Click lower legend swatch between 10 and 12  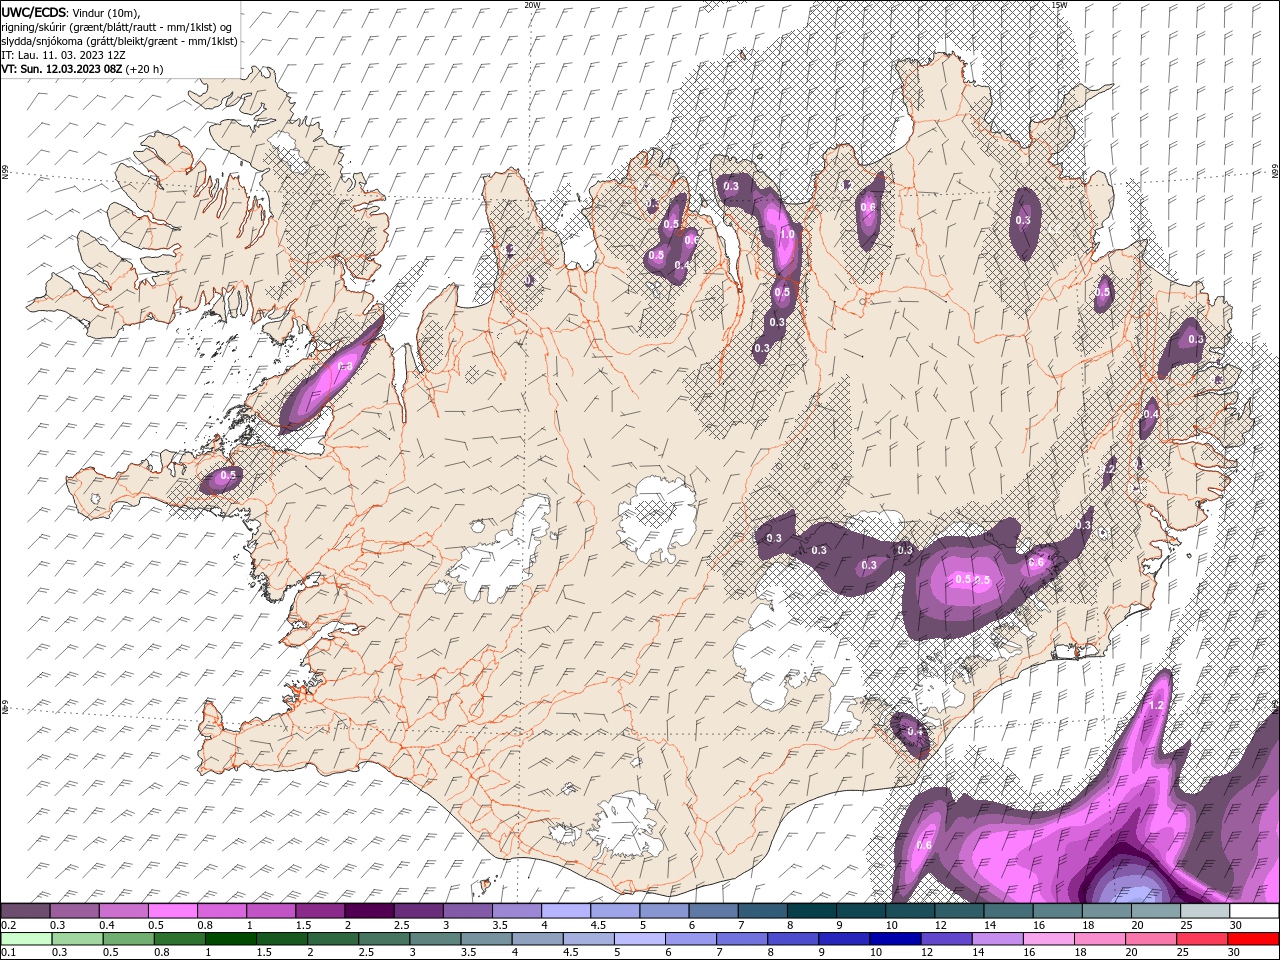[894, 939]
